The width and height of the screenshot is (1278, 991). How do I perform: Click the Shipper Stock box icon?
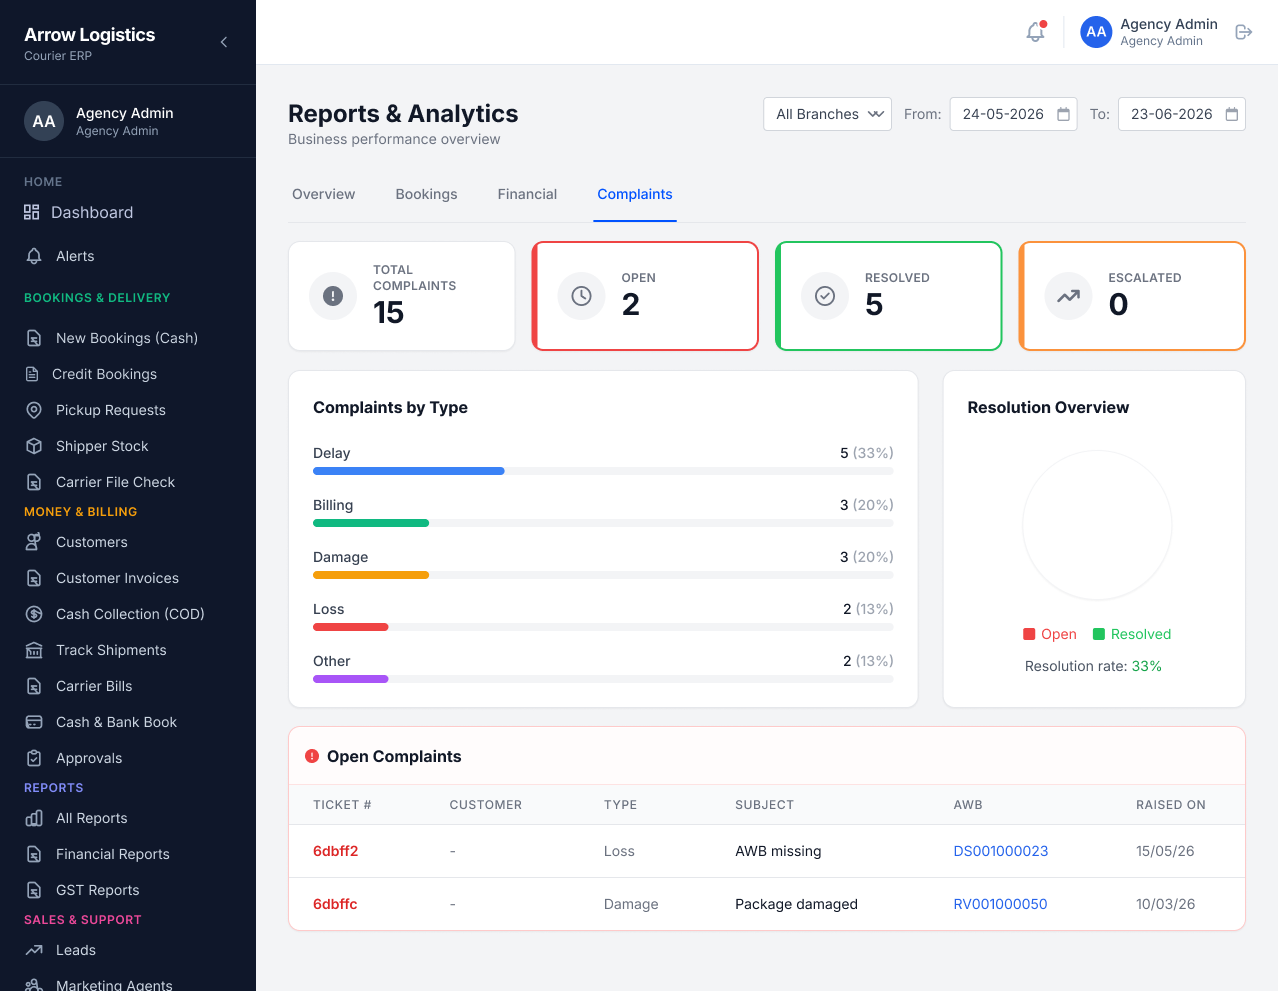[x=34, y=446]
